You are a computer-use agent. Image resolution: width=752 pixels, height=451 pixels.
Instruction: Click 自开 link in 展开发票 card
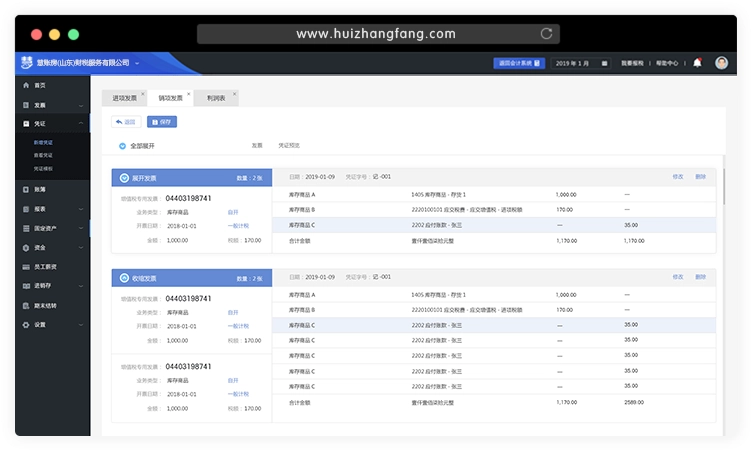[x=233, y=212]
